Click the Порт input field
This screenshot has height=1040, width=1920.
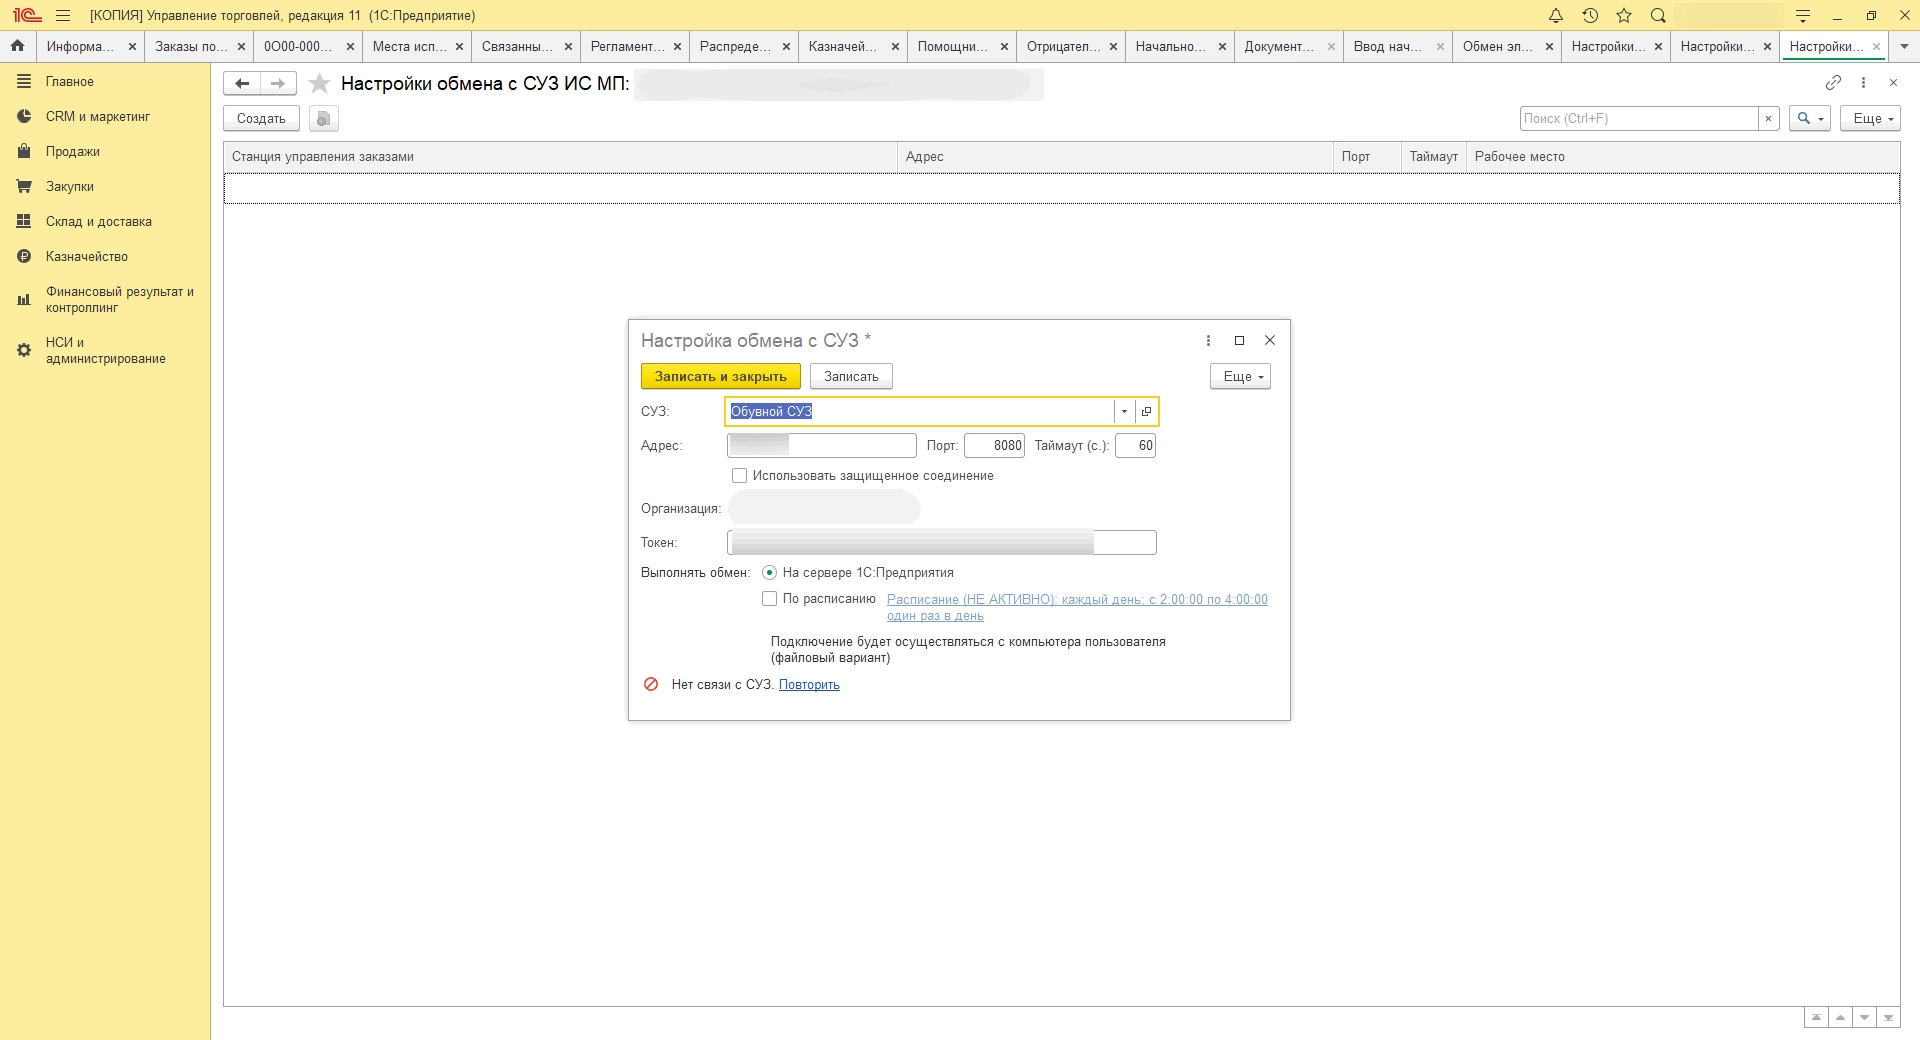tap(994, 446)
